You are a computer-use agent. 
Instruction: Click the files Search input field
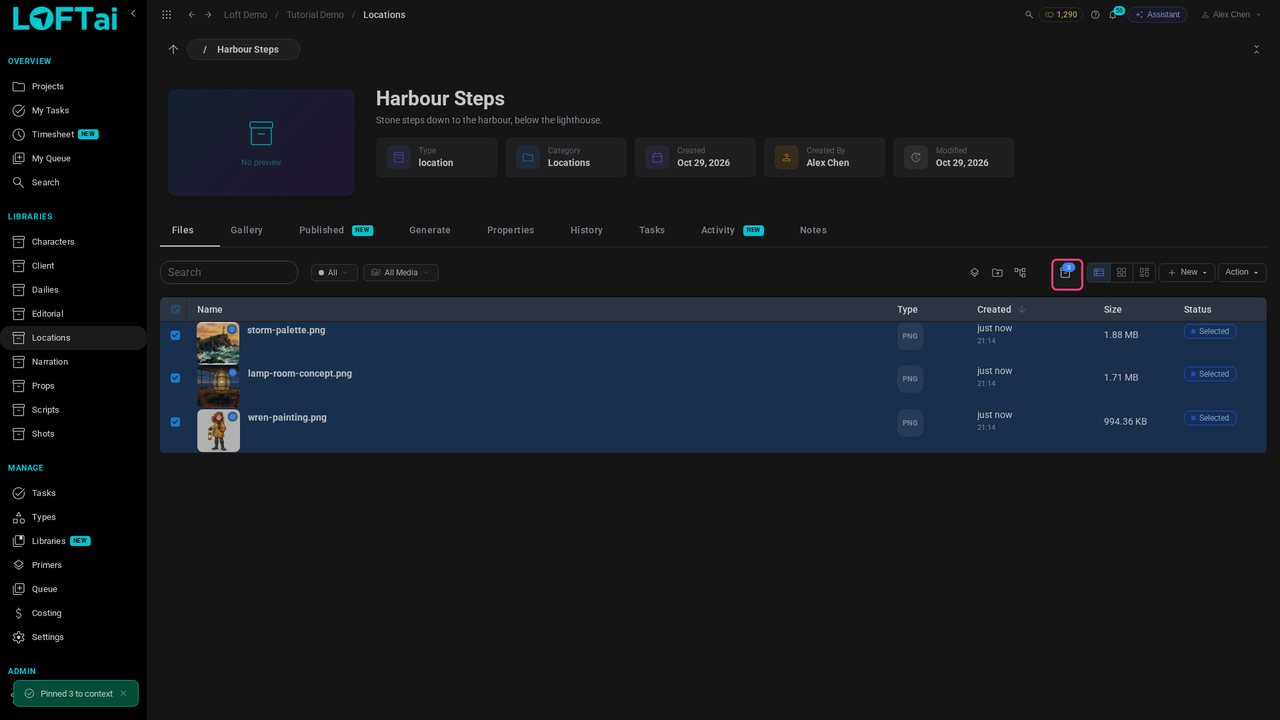point(229,272)
